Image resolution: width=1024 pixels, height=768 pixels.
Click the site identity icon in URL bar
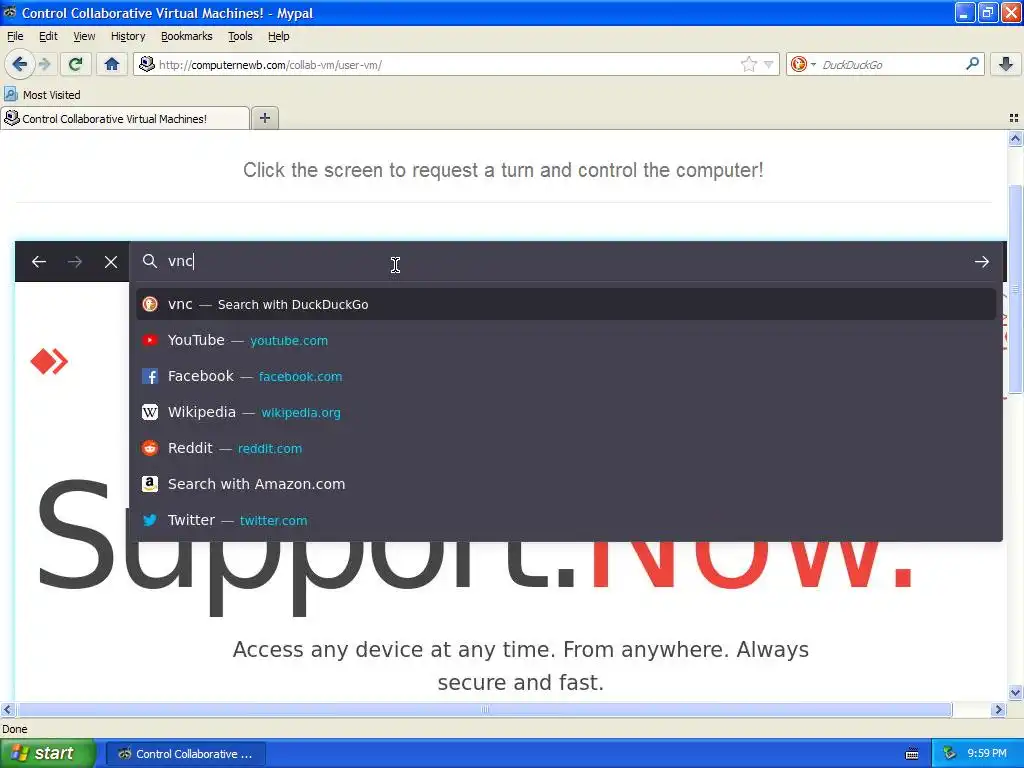click(147, 64)
